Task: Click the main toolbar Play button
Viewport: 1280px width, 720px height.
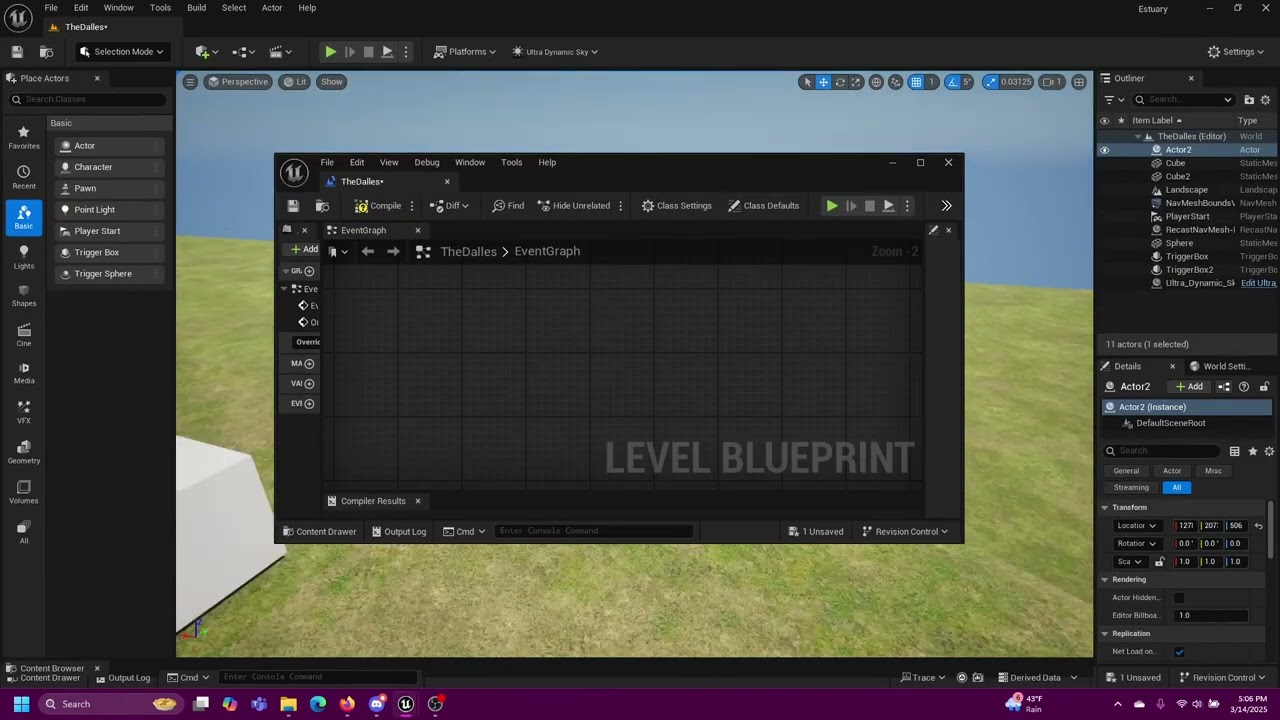Action: tap(330, 52)
